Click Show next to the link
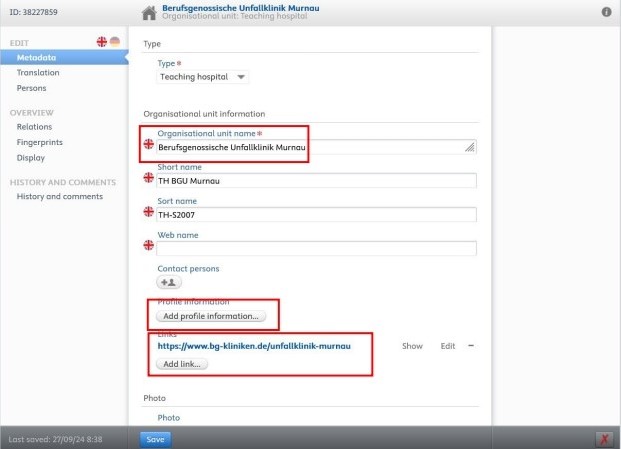This screenshot has height=449, width=621. point(412,346)
